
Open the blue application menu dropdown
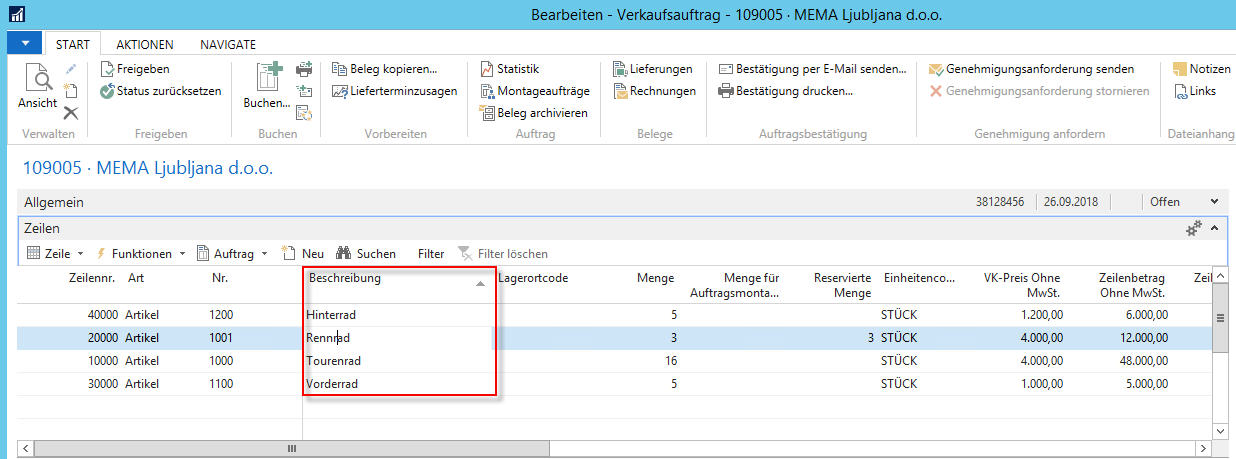point(24,44)
